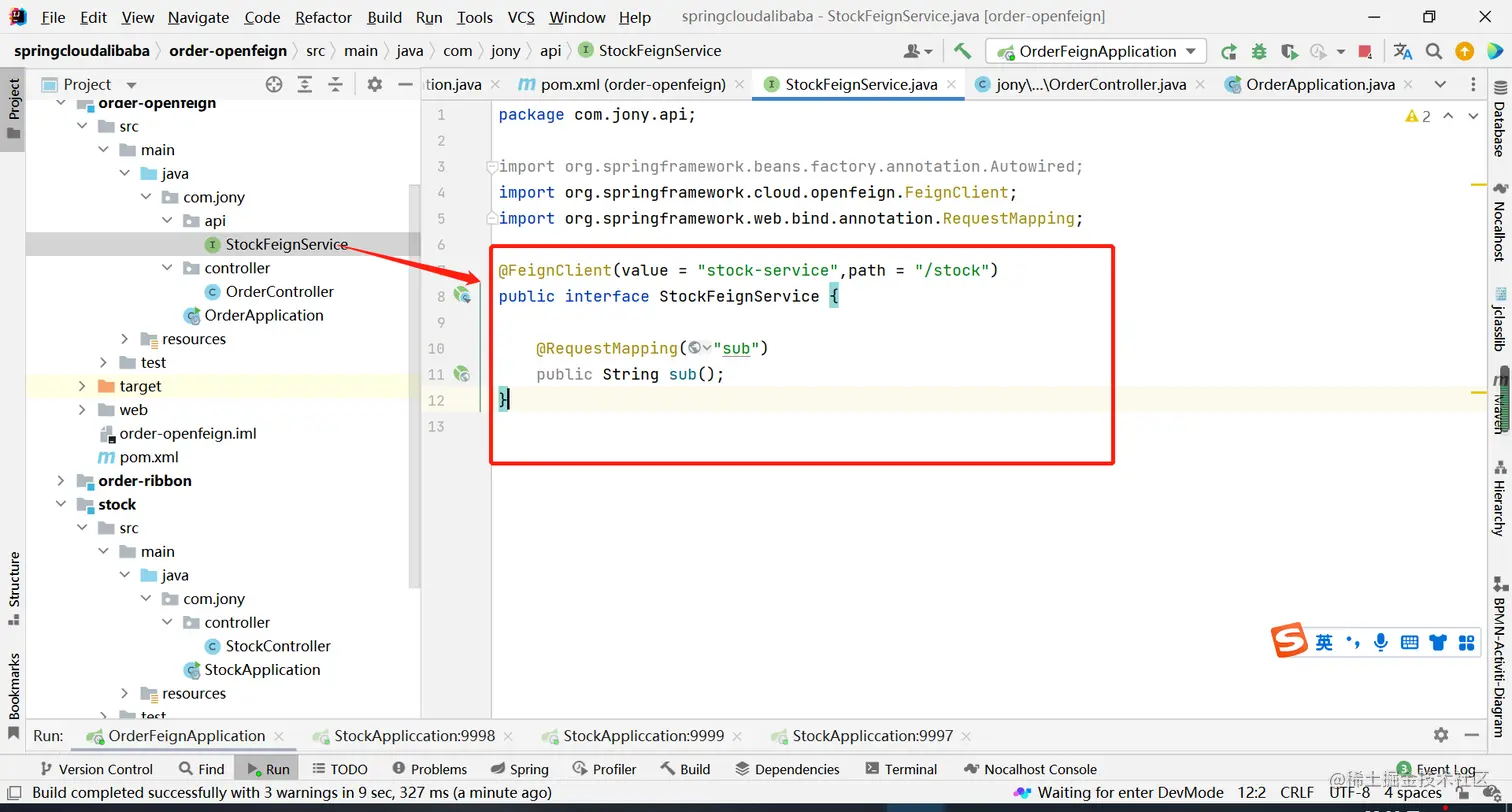Open the Problems tool window

tap(429, 769)
